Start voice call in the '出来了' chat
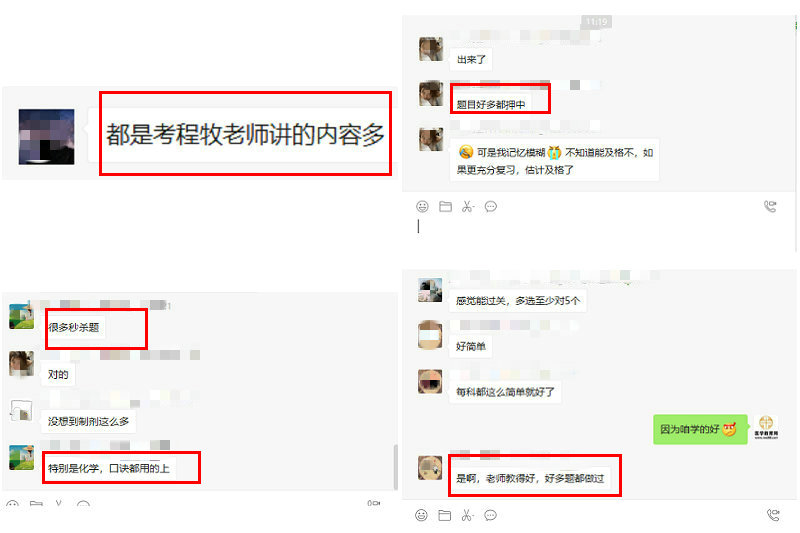The height and width of the screenshot is (533, 800). 770,206
